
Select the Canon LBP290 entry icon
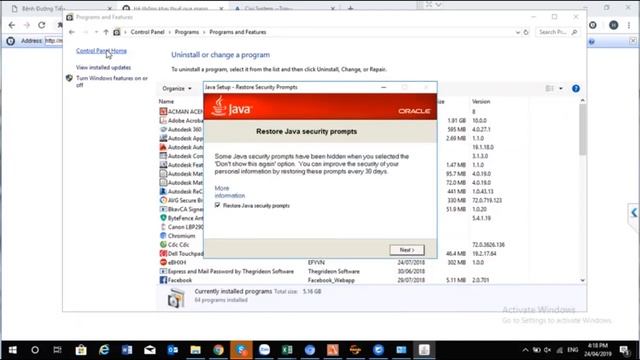coord(163,227)
